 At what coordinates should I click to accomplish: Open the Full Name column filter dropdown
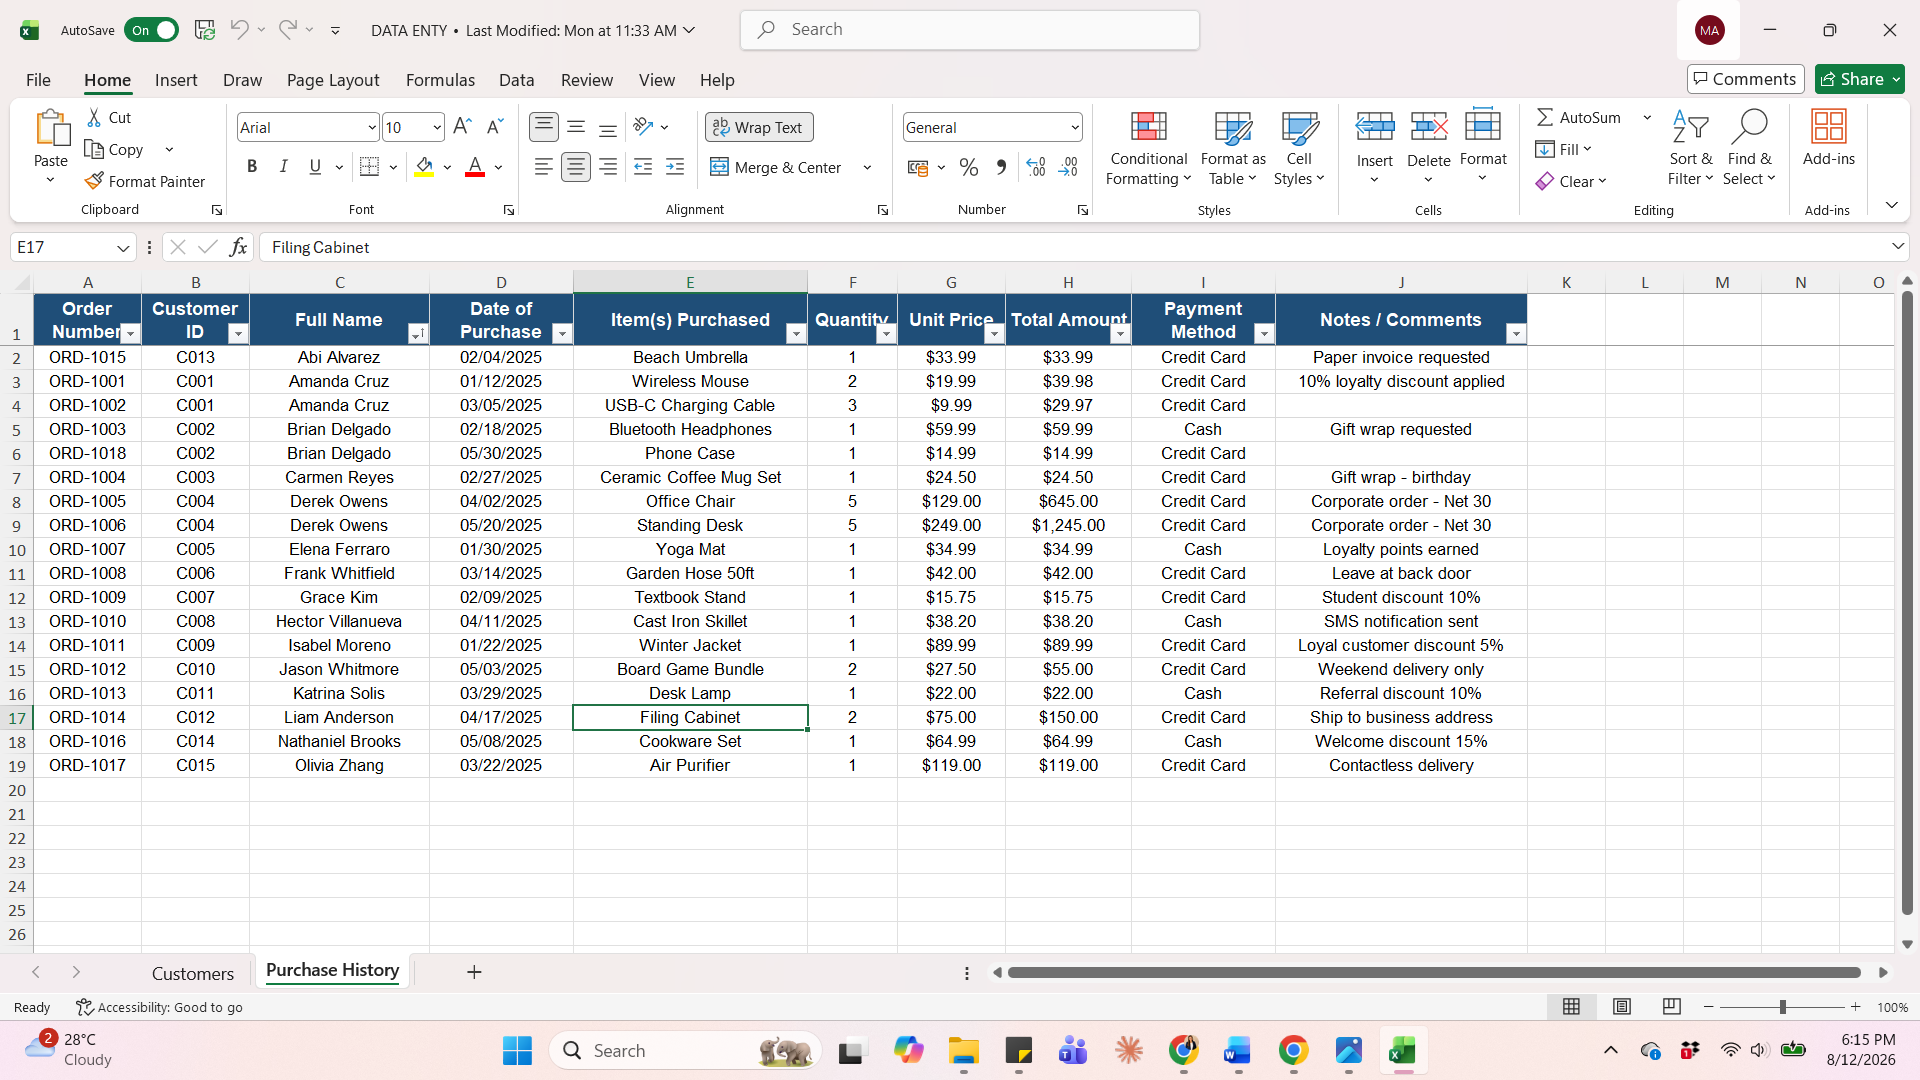click(x=417, y=334)
